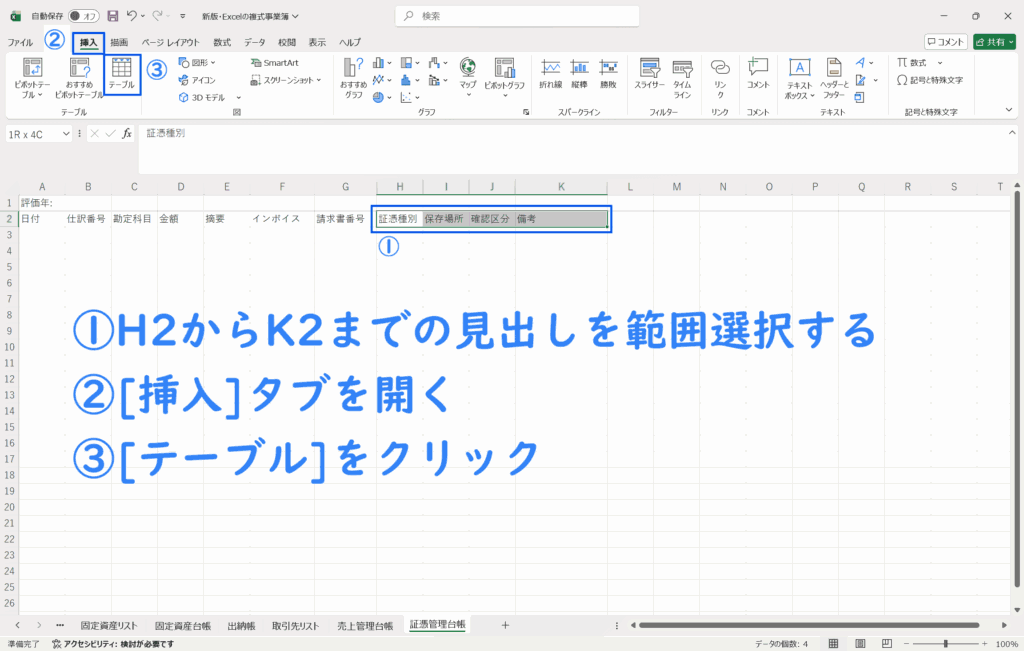Click the 共有 share button

(994, 42)
